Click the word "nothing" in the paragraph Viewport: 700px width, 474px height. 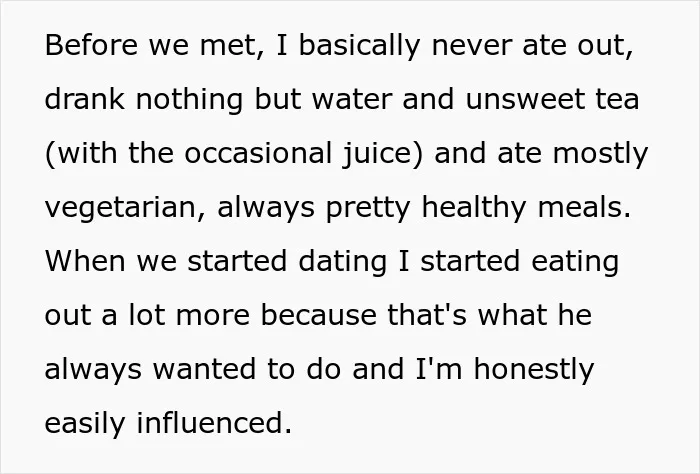[x=189, y=101]
